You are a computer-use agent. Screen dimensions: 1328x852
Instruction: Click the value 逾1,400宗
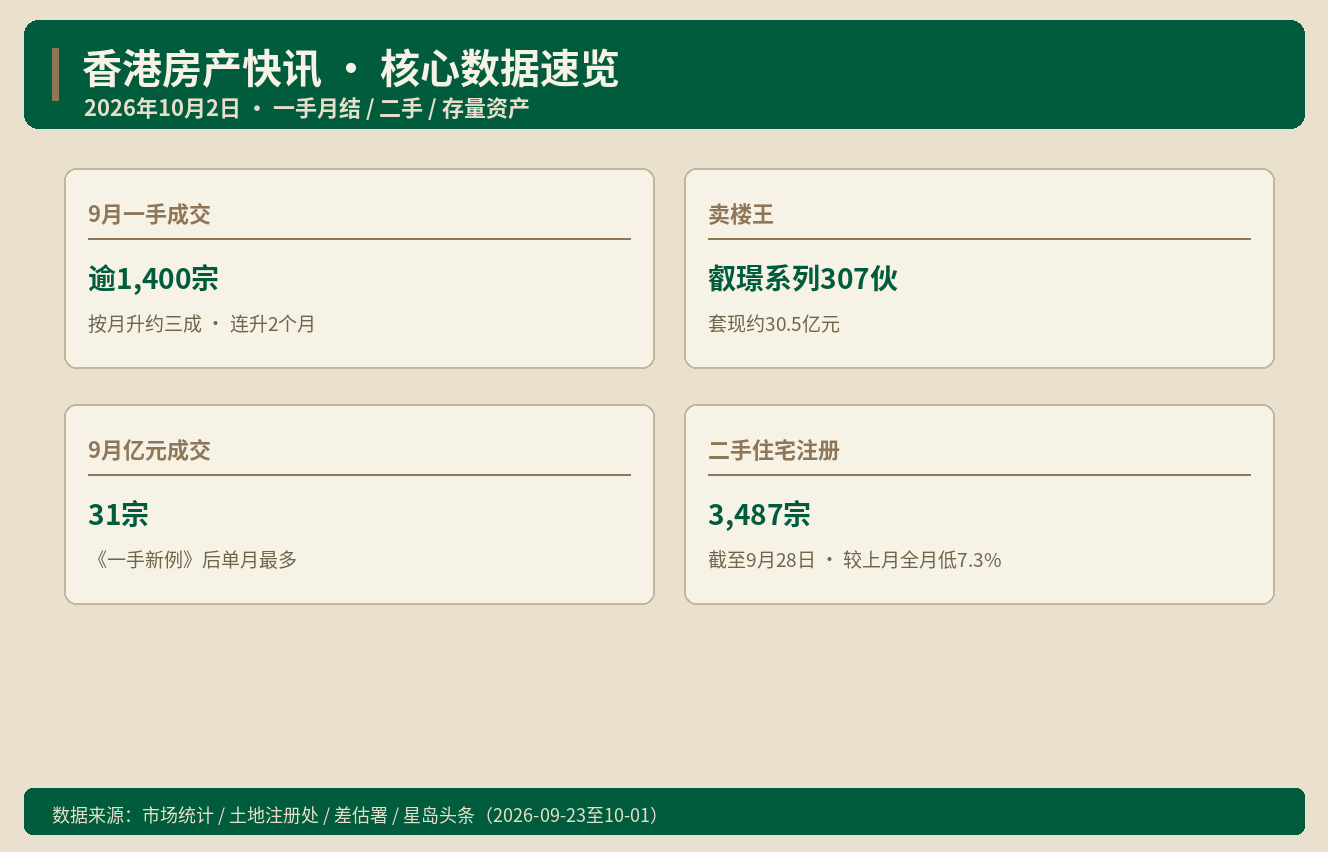click(153, 279)
